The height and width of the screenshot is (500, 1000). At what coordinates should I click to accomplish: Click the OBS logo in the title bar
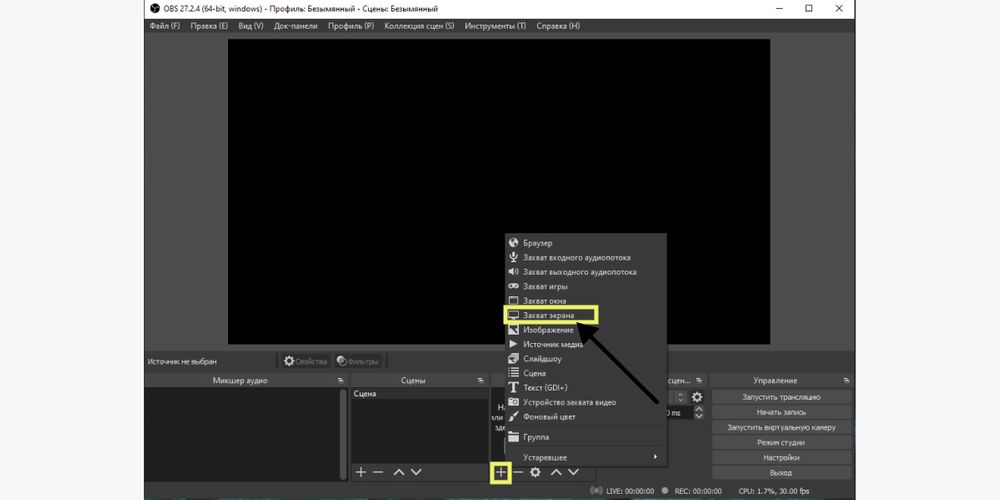154,9
